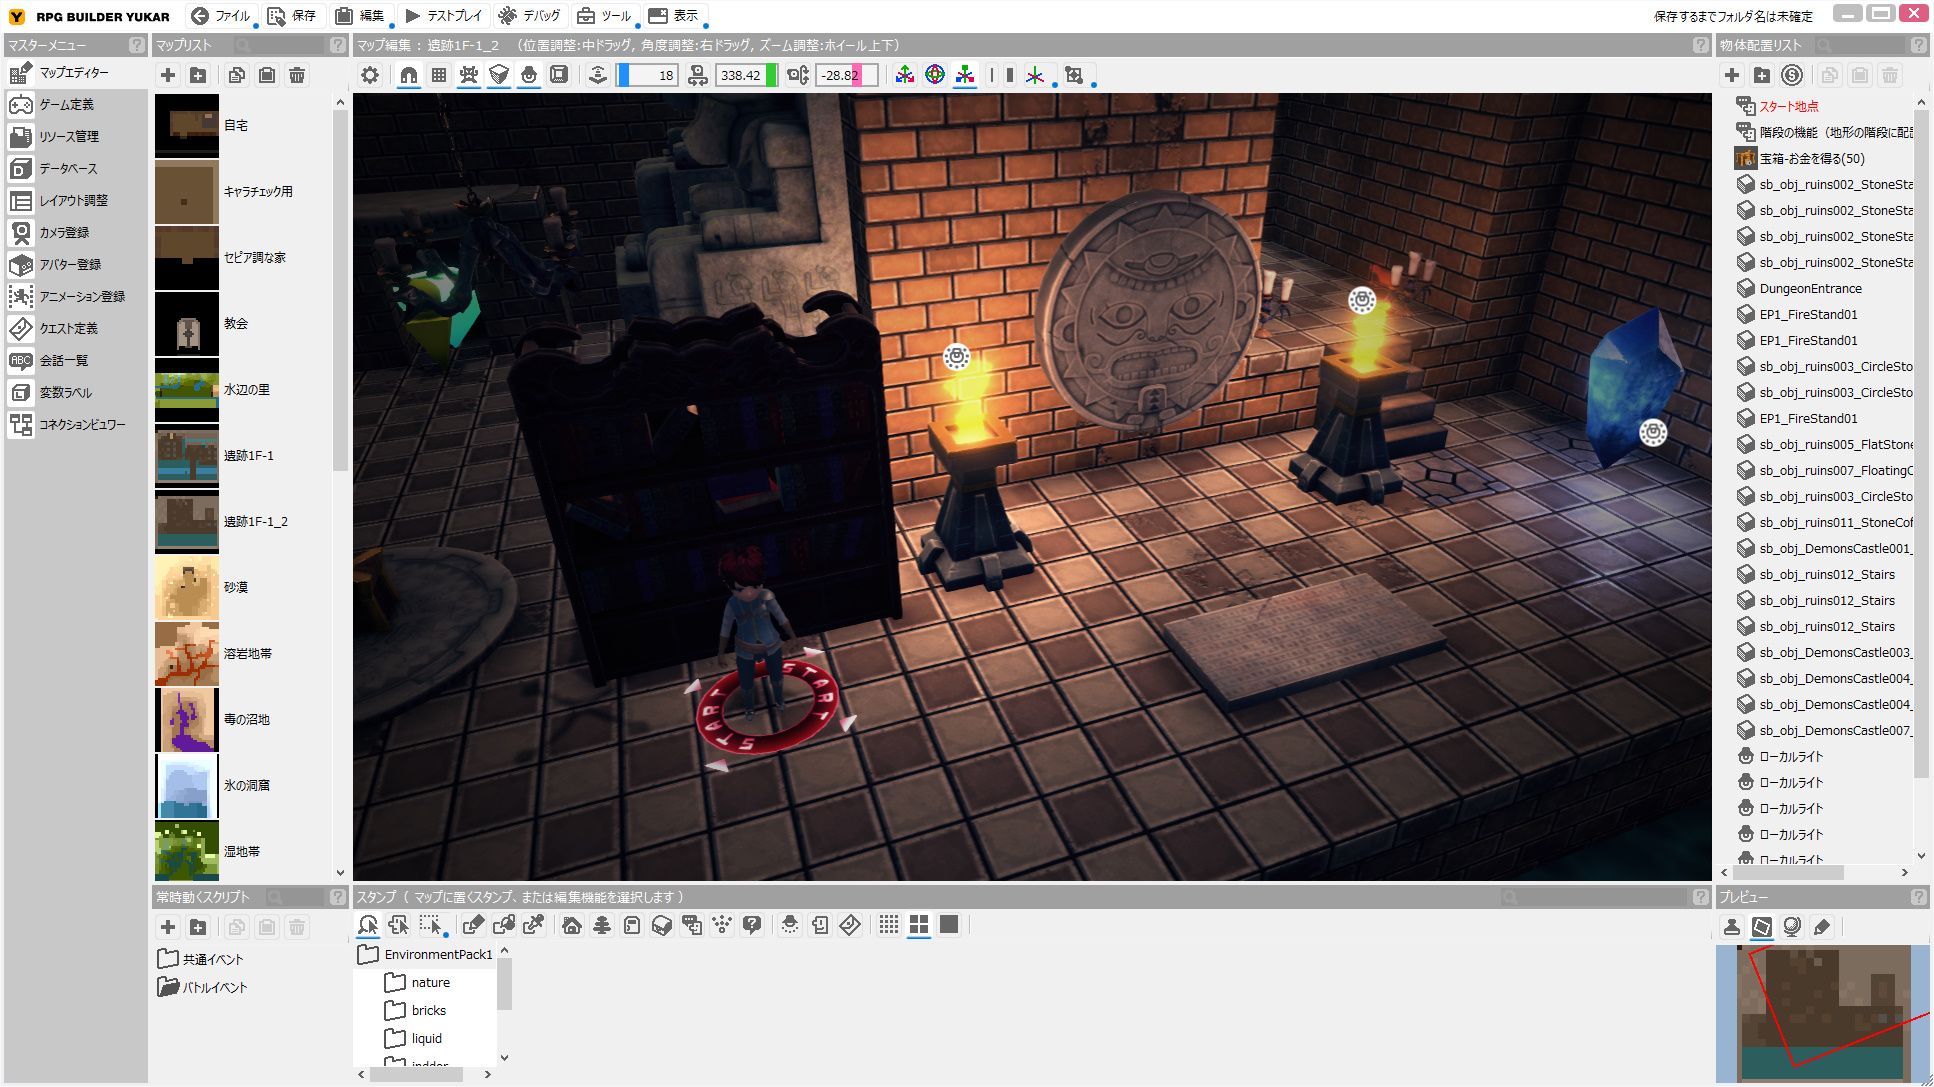Add new object in object placement list

tap(1732, 75)
